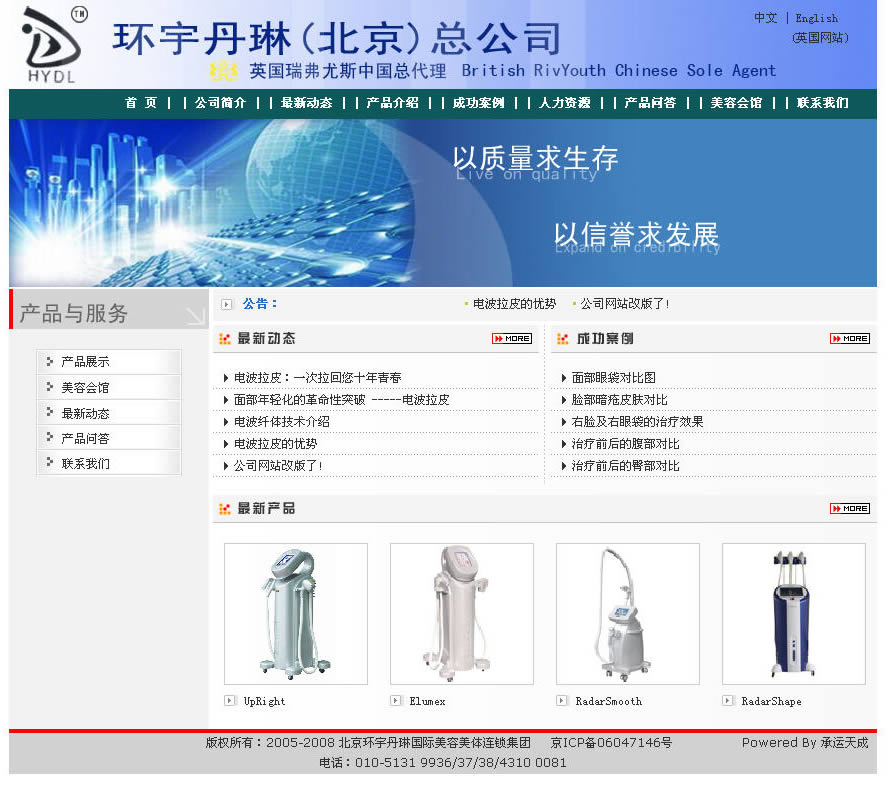Image resolution: width=889 pixels, height=798 pixels.
Task: Select 美容会馆 in the left sidebar
Action: click(x=85, y=388)
